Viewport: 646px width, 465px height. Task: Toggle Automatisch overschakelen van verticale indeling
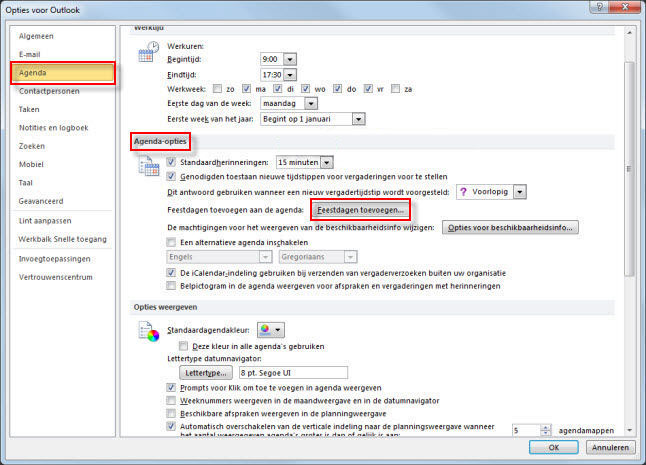pos(171,426)
